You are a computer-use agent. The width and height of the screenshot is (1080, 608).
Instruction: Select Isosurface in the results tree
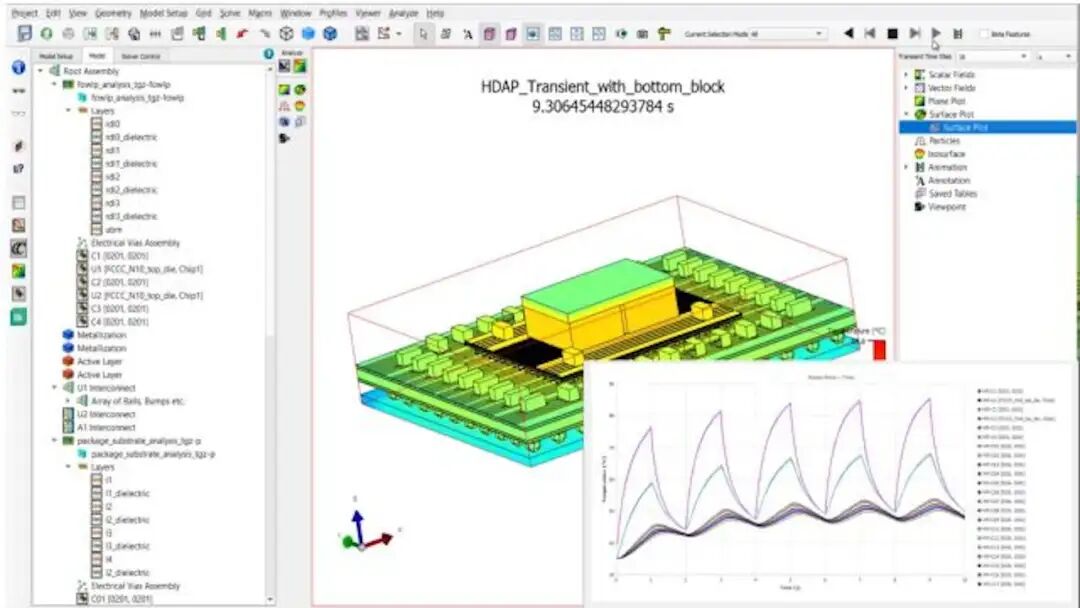pyautogui.click(x=946, y=154)
